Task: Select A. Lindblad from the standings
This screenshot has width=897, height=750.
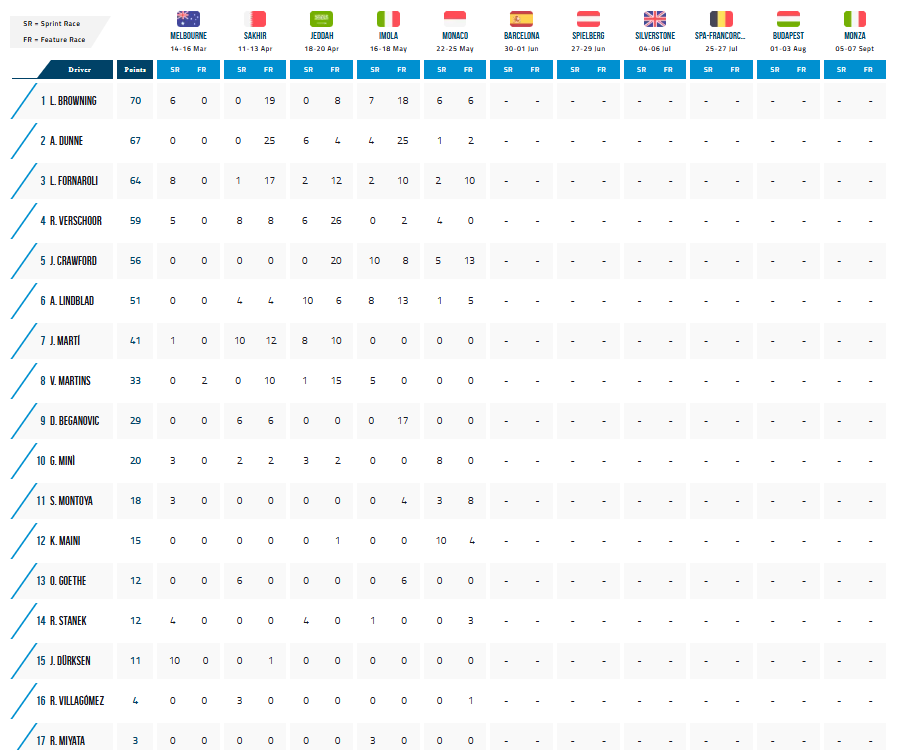Action: pyautogui.click(x=73, y=301)
